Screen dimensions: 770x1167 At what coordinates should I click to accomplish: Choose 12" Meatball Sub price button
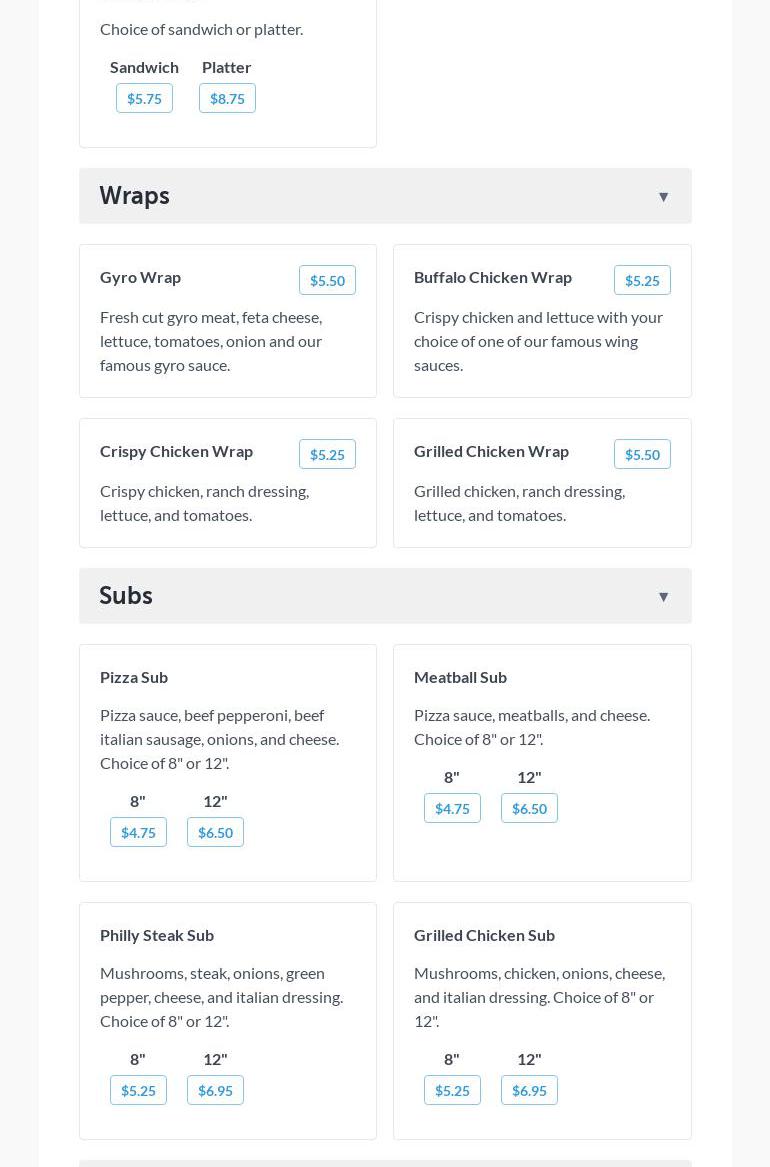529,808
